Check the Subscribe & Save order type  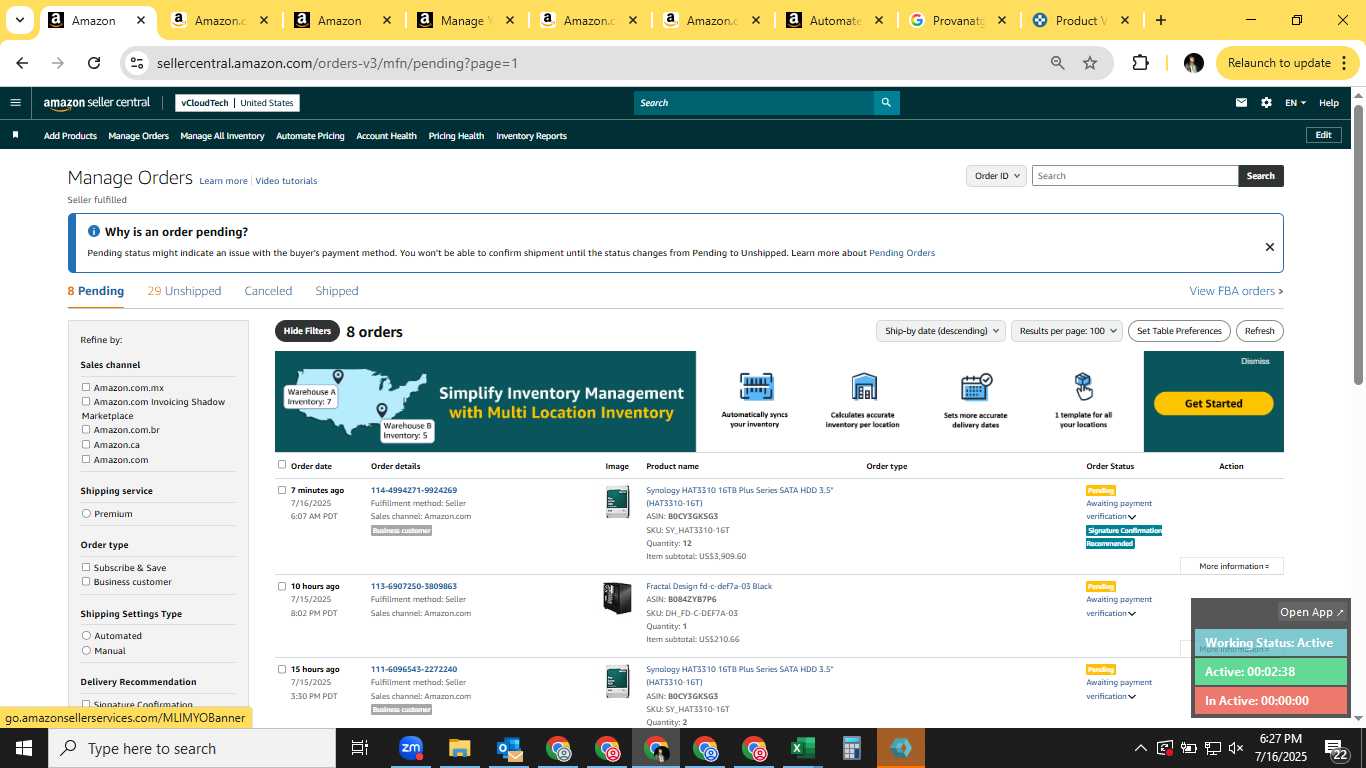point(86,567)
